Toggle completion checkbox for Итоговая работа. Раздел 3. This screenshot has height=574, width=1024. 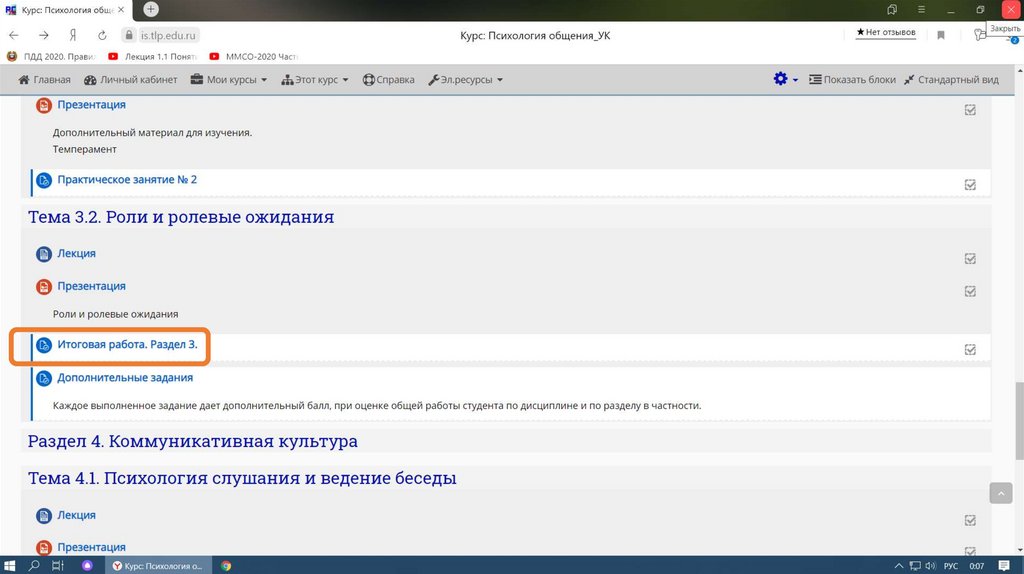tap(970, 350)
